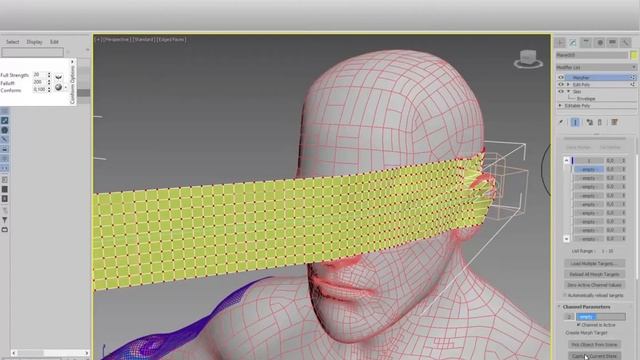The height and width of the screenshot is (360, 640).
Task: Select the highlighted empty morph channel button
Action: click(x=588, y=169)
